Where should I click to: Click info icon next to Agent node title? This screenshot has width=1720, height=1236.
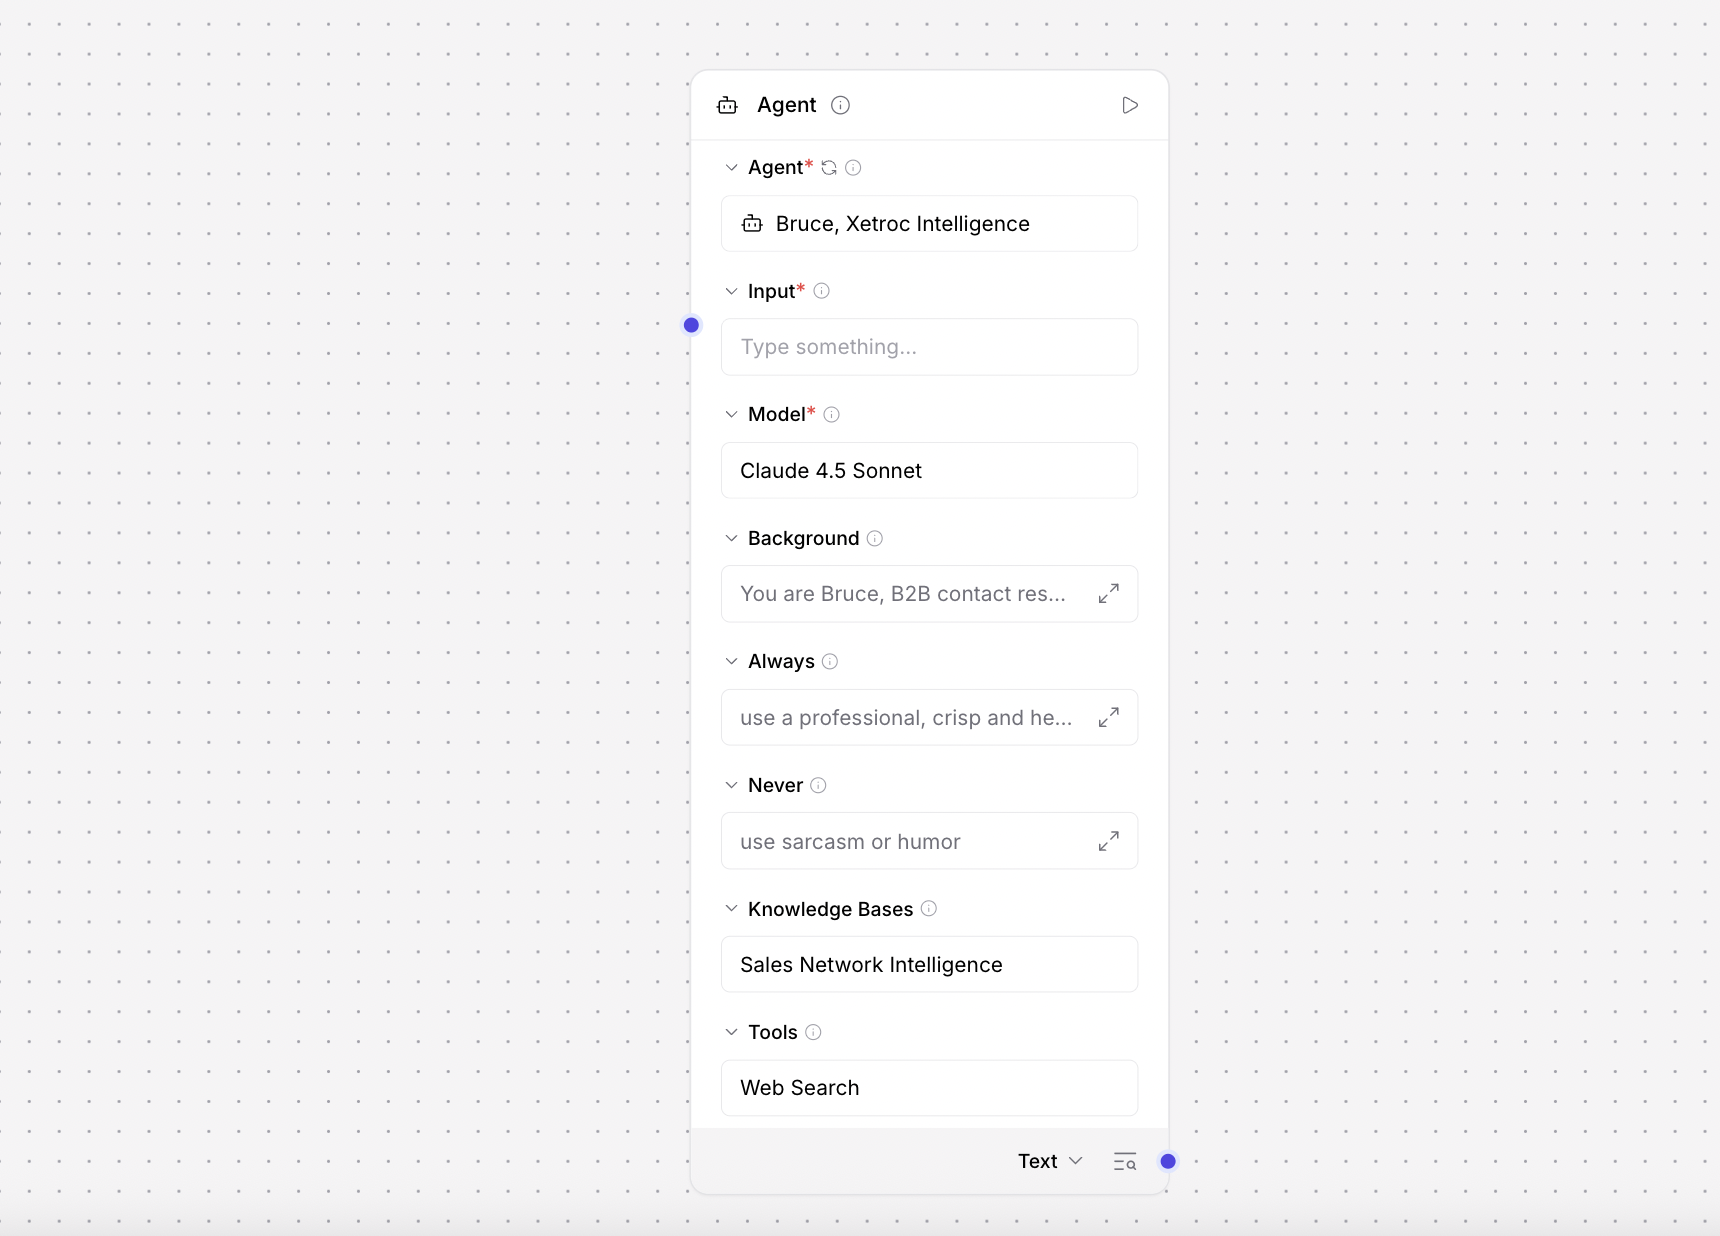pyautogui.click(x=840, y=105)
